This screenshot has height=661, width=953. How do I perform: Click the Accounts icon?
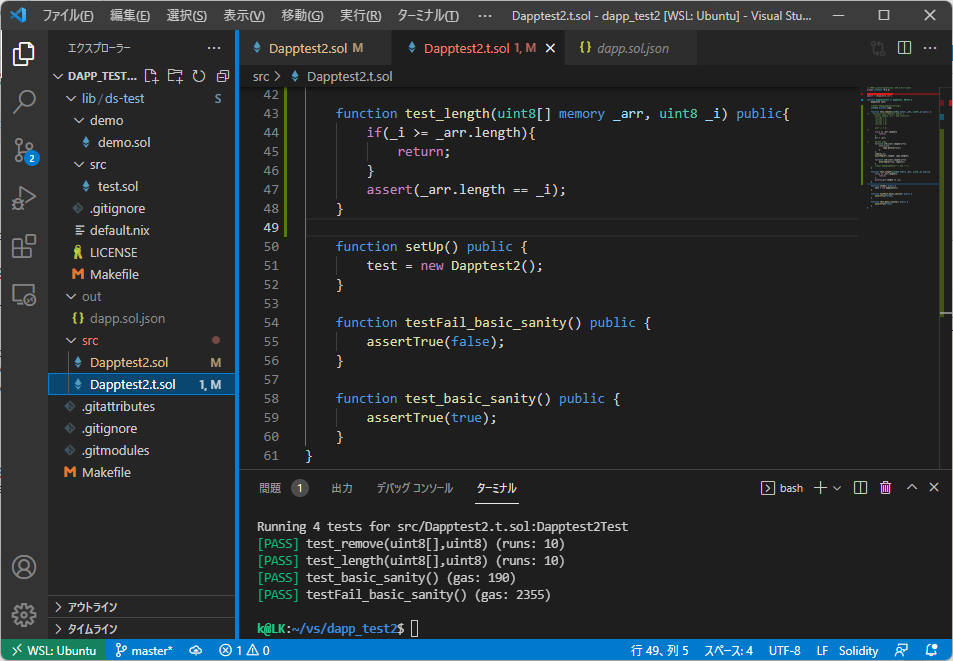coord(24,566)
